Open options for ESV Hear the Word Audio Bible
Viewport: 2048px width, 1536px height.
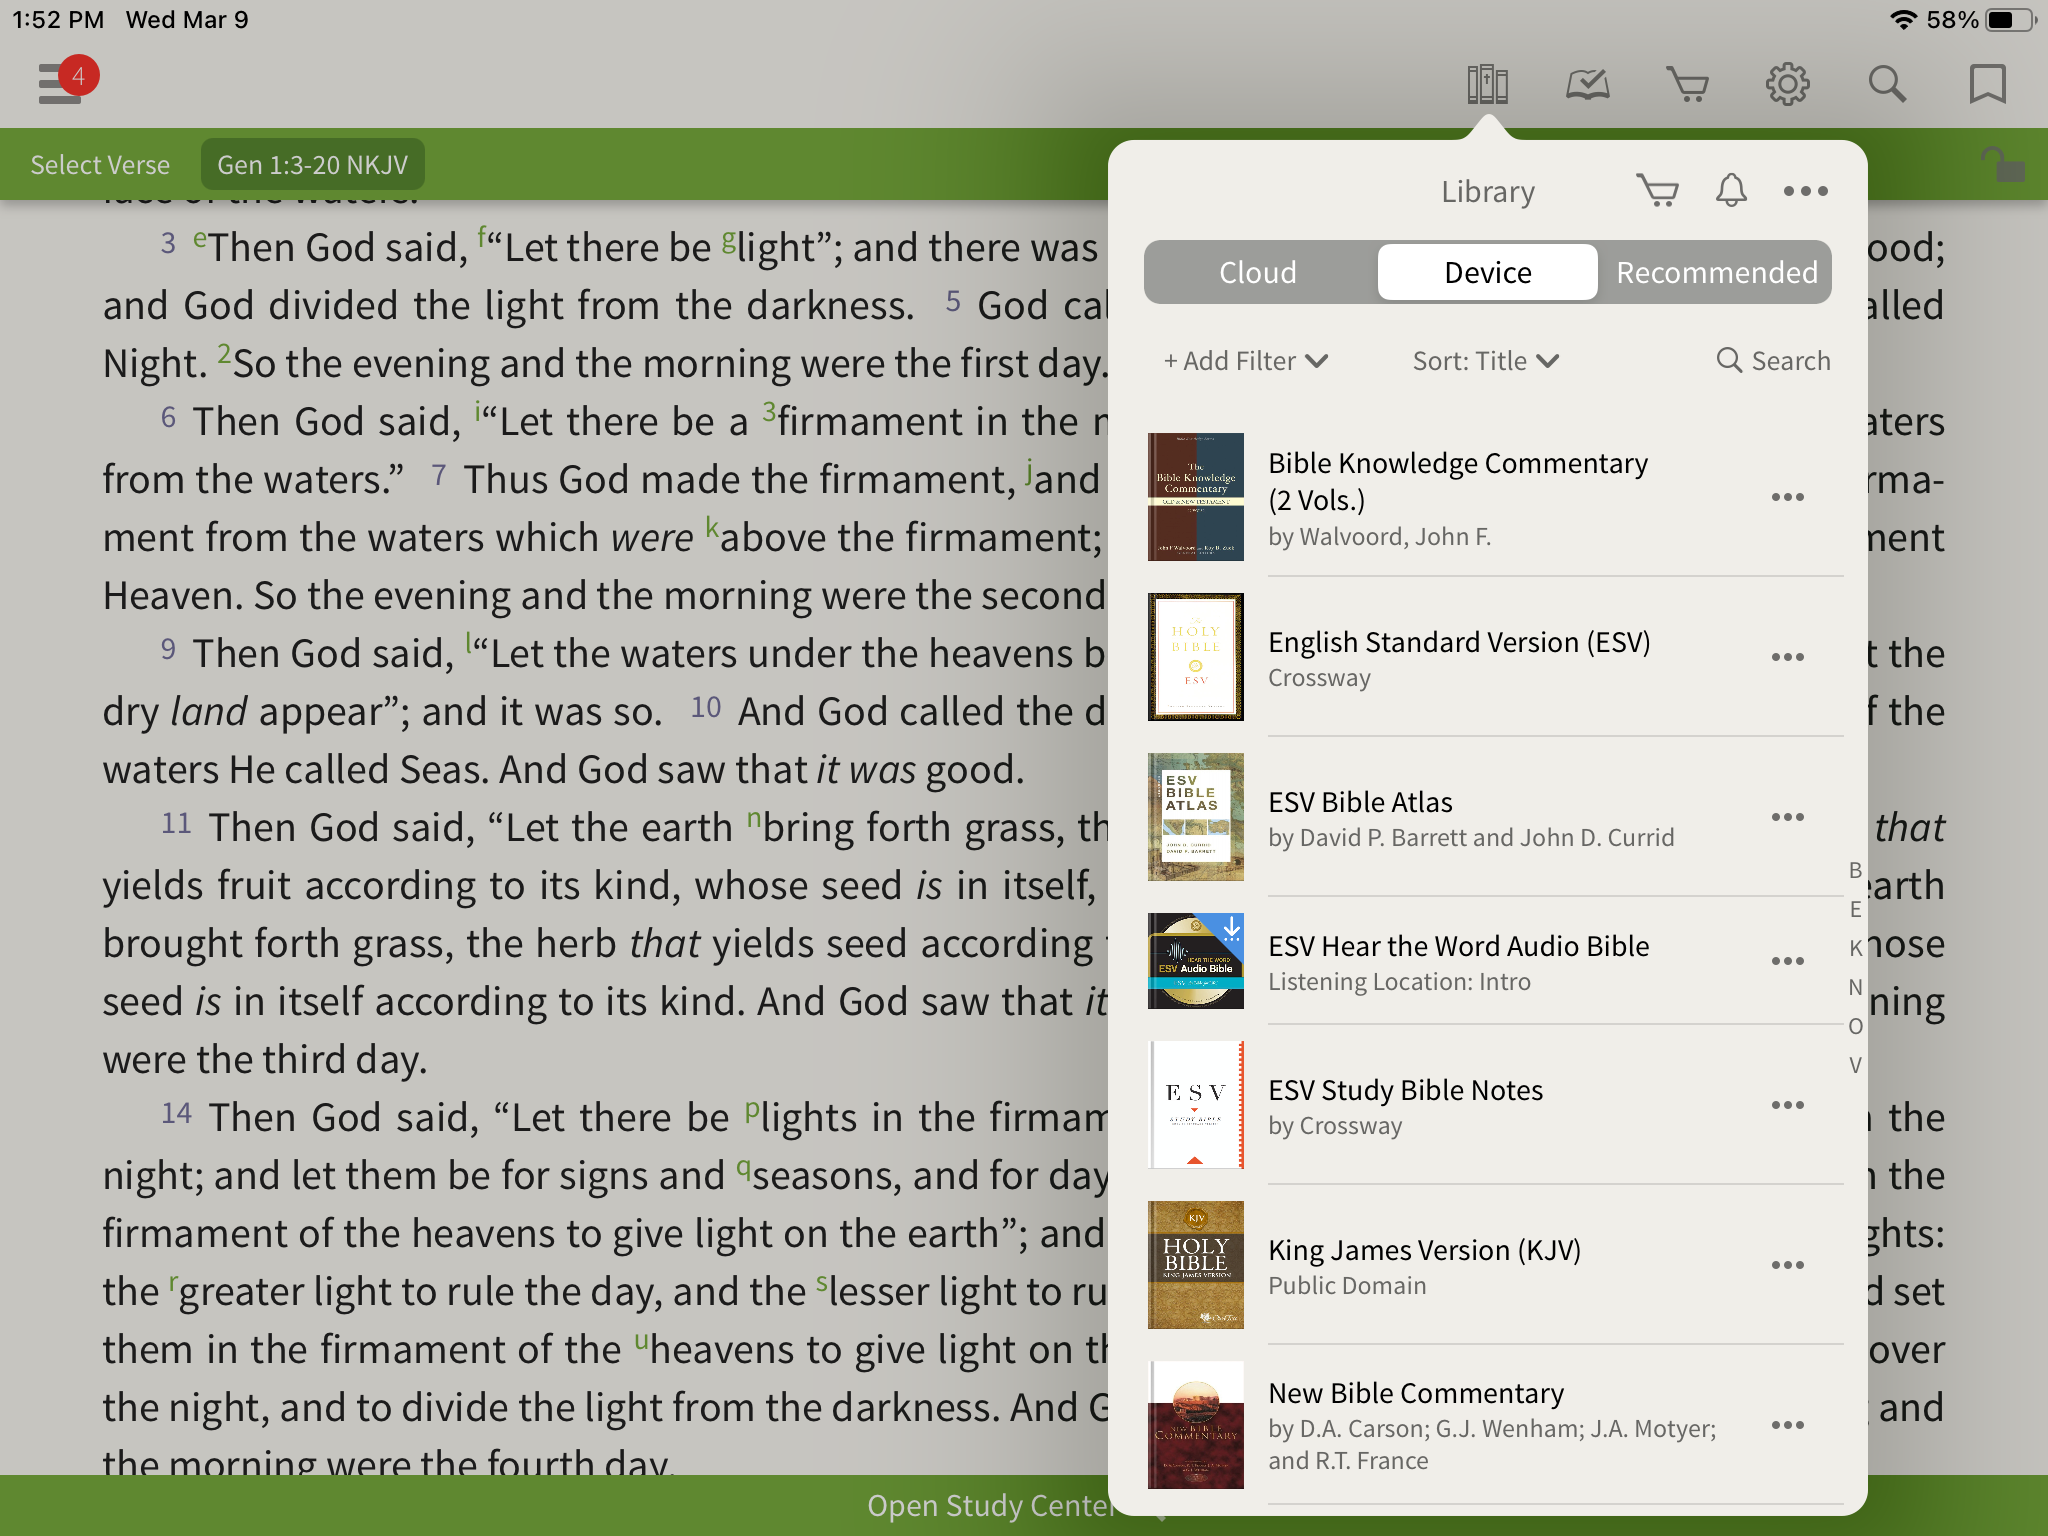coord(1788,961)
